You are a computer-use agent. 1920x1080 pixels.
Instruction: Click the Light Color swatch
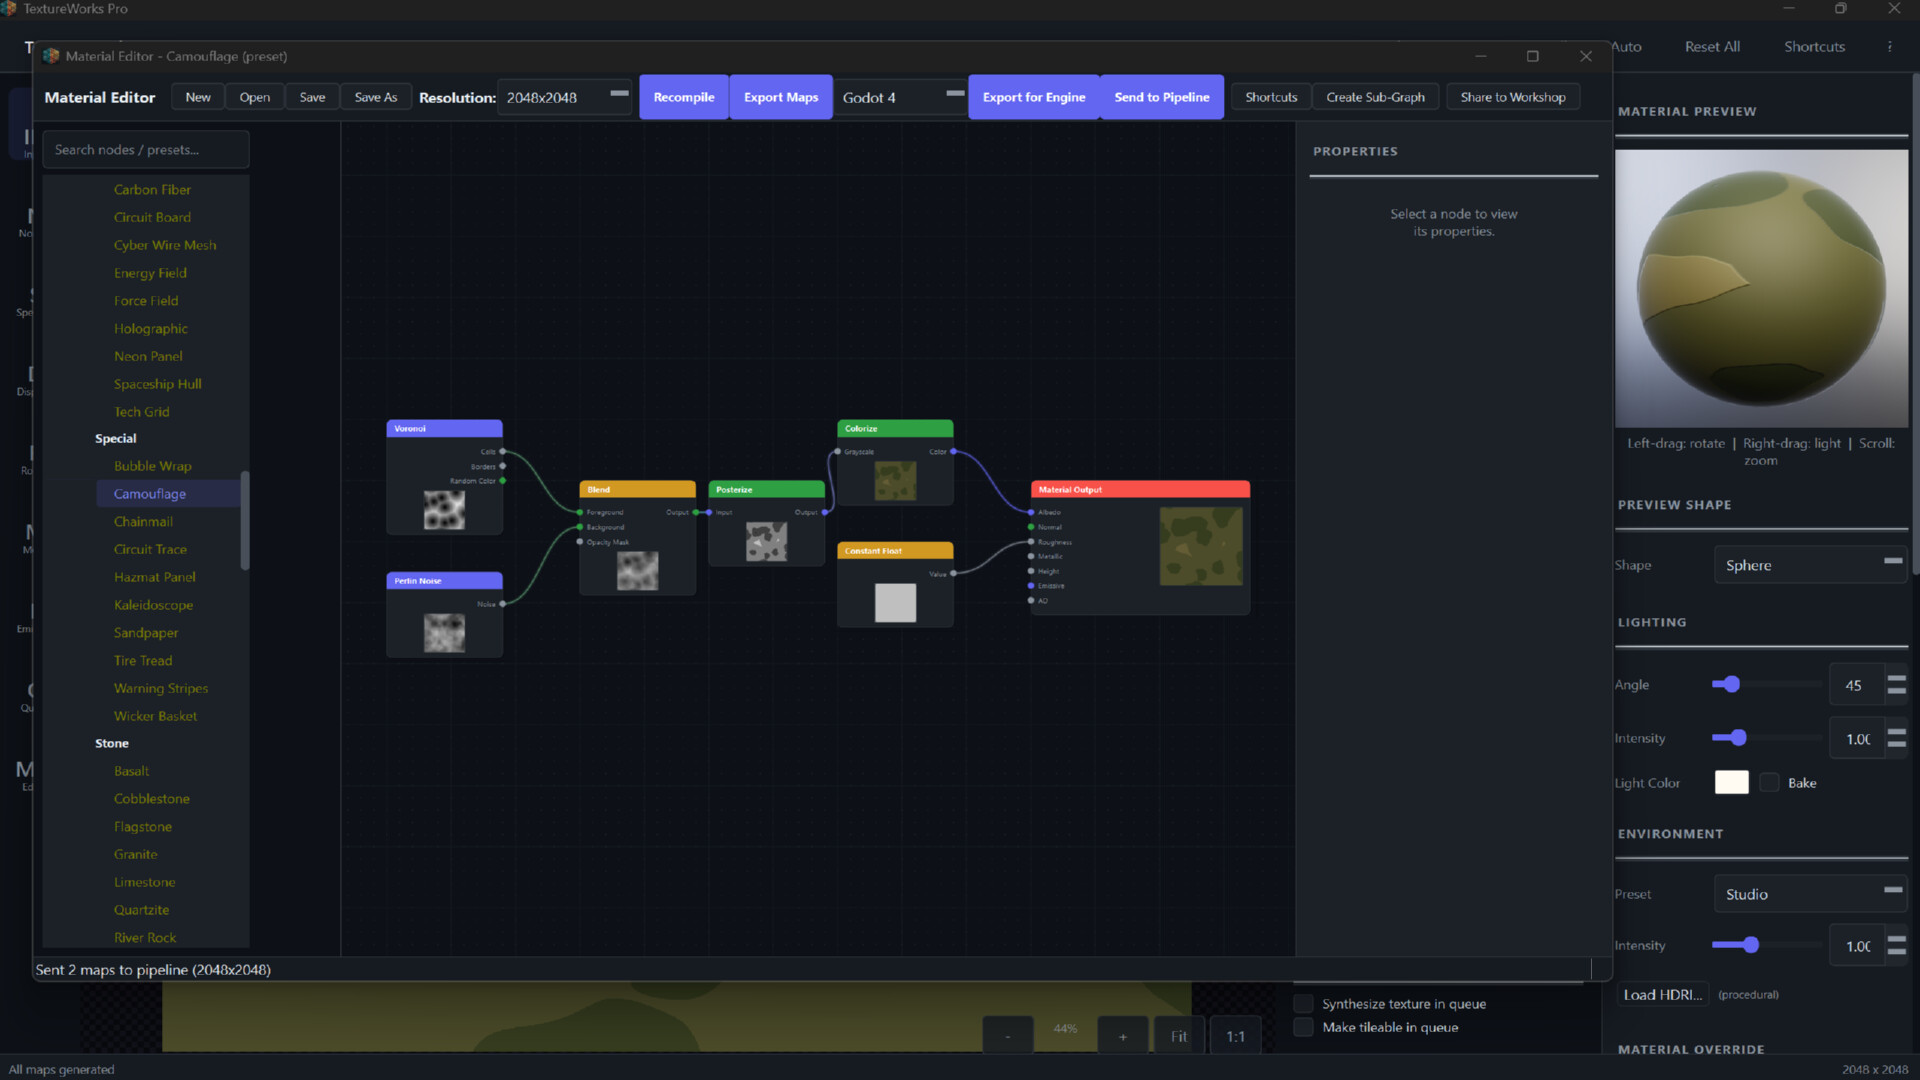click(1731, 782)
